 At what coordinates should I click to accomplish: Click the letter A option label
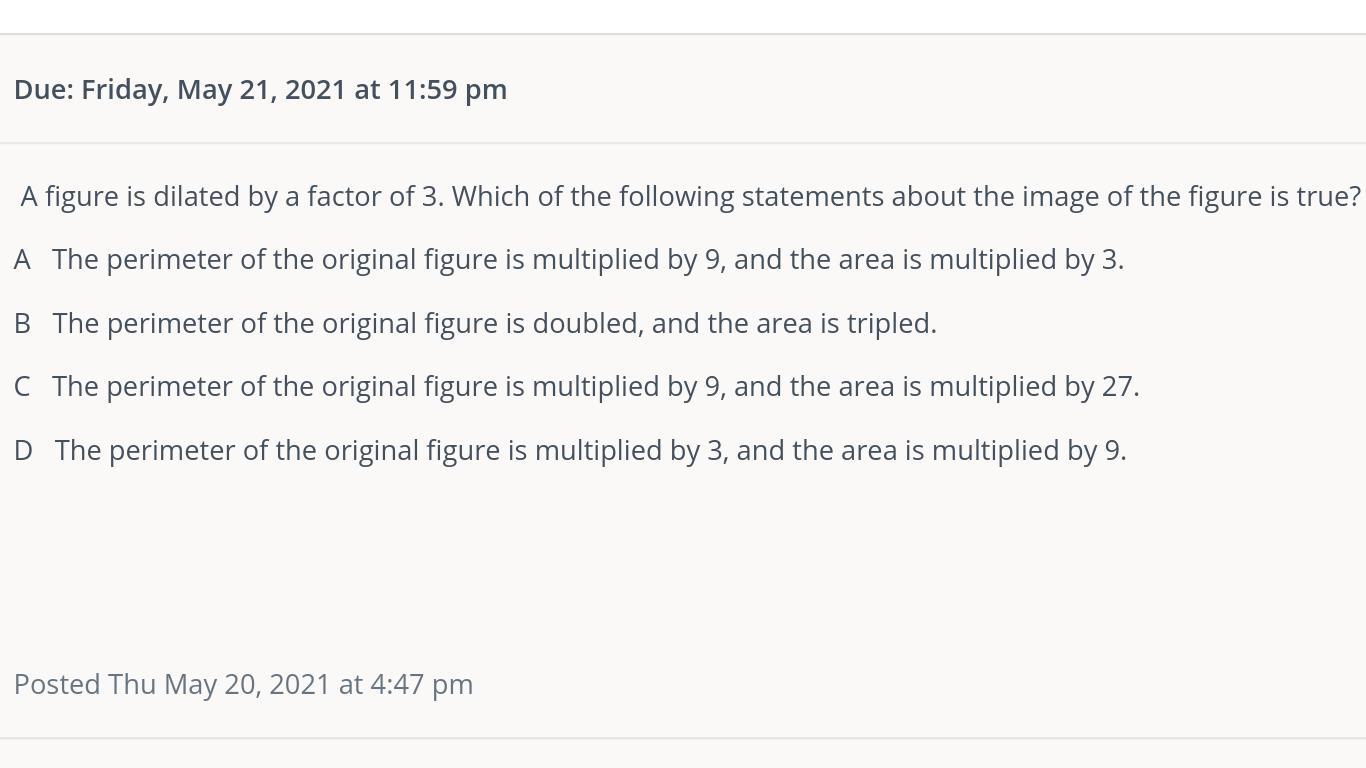(x=22, y=260)
